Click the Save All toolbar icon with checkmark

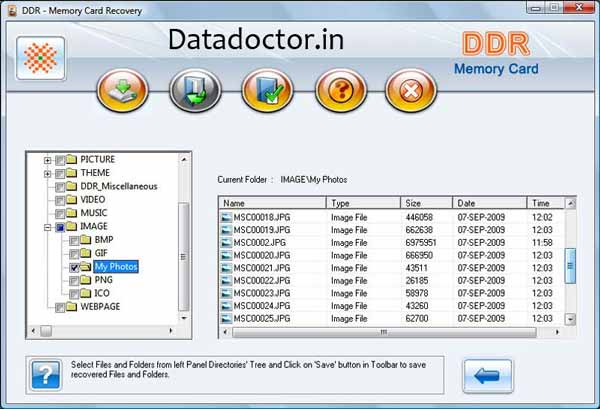(267, 90)
